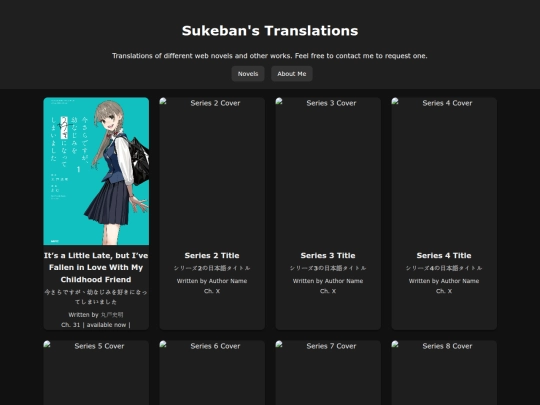The width and height of the screenshot is (540, 405).
Task: Open the Novels page
Action: [x=248, y=74]
